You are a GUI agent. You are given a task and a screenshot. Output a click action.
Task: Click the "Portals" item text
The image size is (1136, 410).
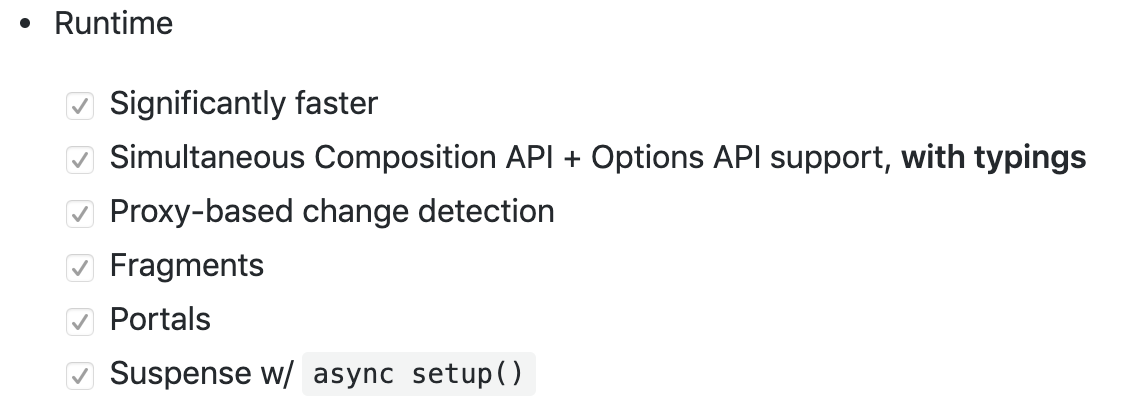(160, 319)
